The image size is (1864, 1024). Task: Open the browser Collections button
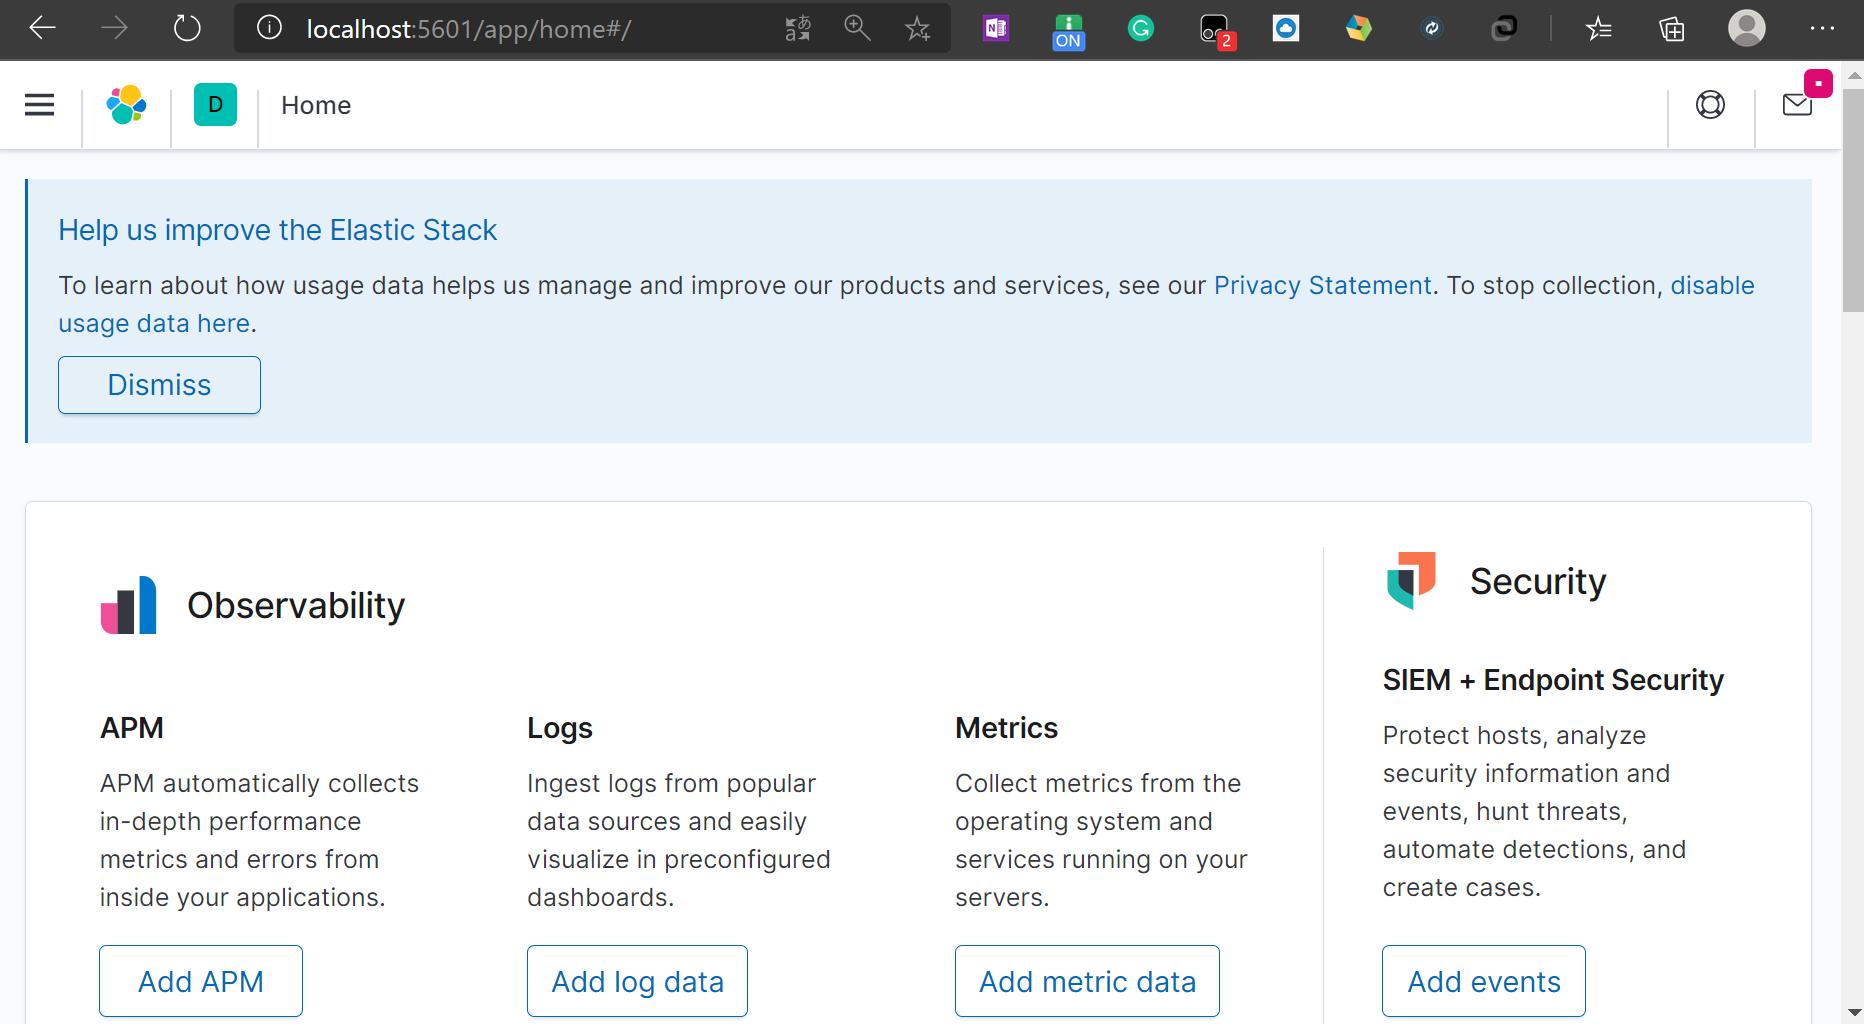[1672, 28]
